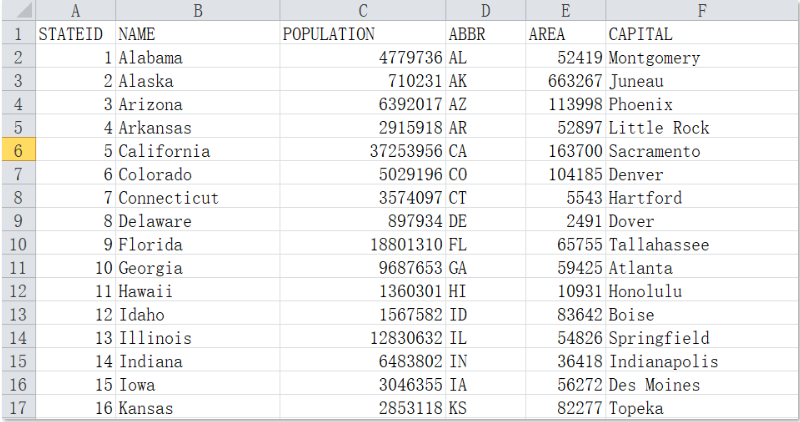Click the cell containing Connecticut
Viewport: 800px width, 422px height.
(x=198, y=198)
